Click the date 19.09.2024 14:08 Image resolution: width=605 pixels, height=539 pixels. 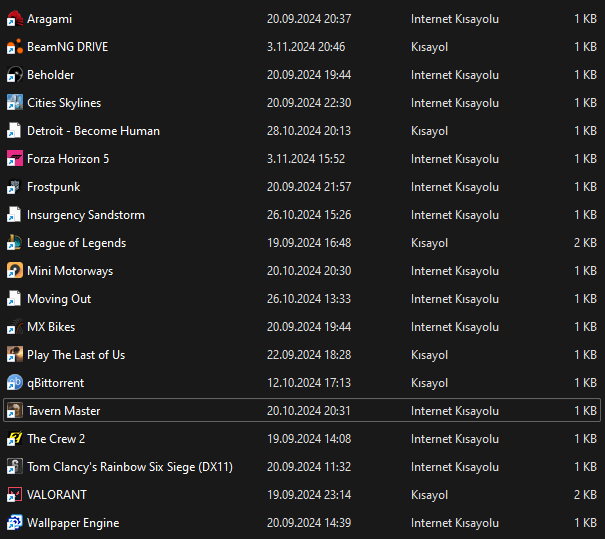coord(309,439)
